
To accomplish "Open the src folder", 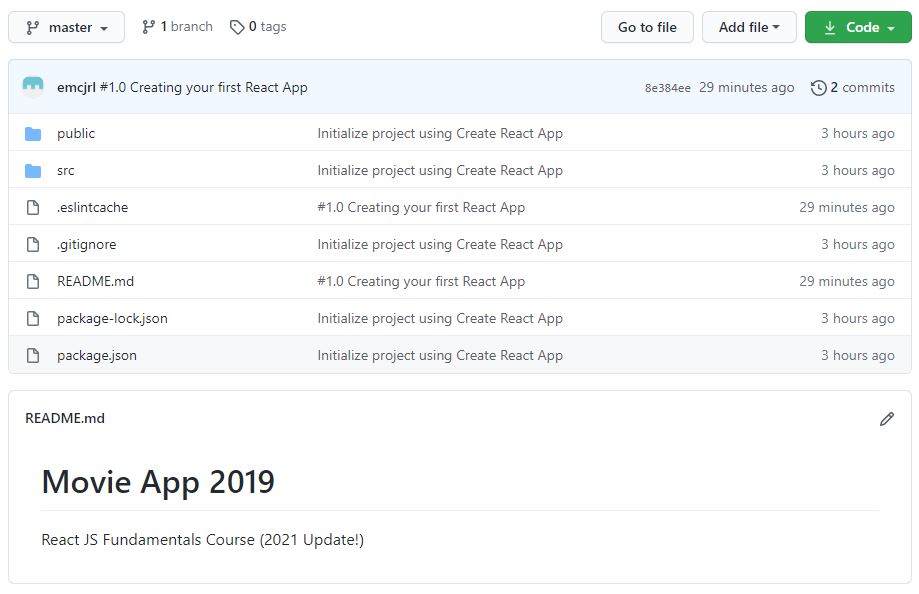I will (x=66, y=171).
